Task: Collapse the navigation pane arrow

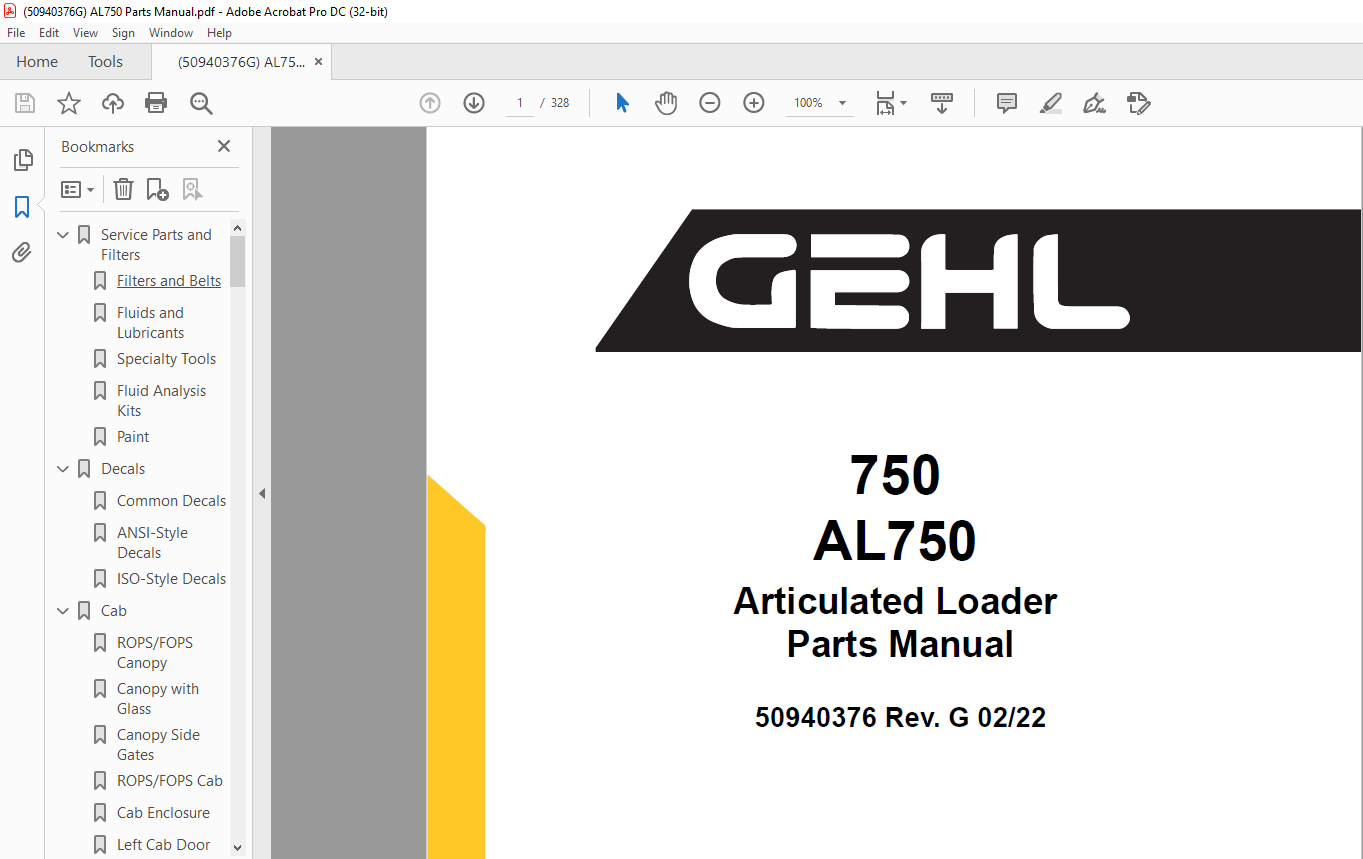Action: [262, 493]
